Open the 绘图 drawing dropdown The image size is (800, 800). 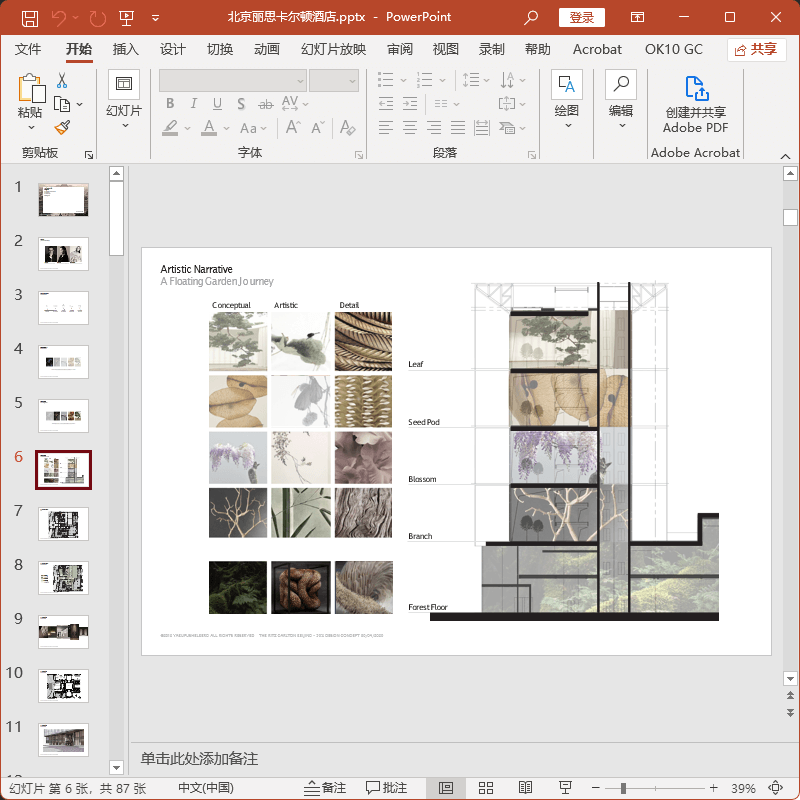coord(567,125)
